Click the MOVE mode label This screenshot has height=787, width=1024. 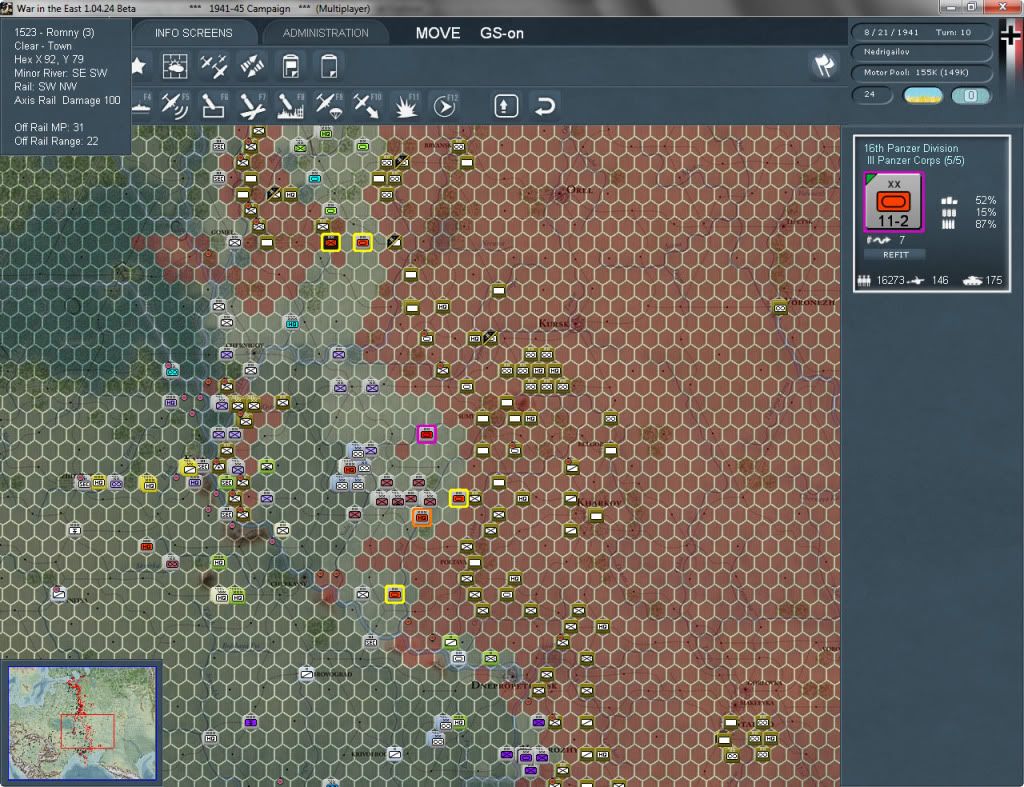click(x=438, y=33)
